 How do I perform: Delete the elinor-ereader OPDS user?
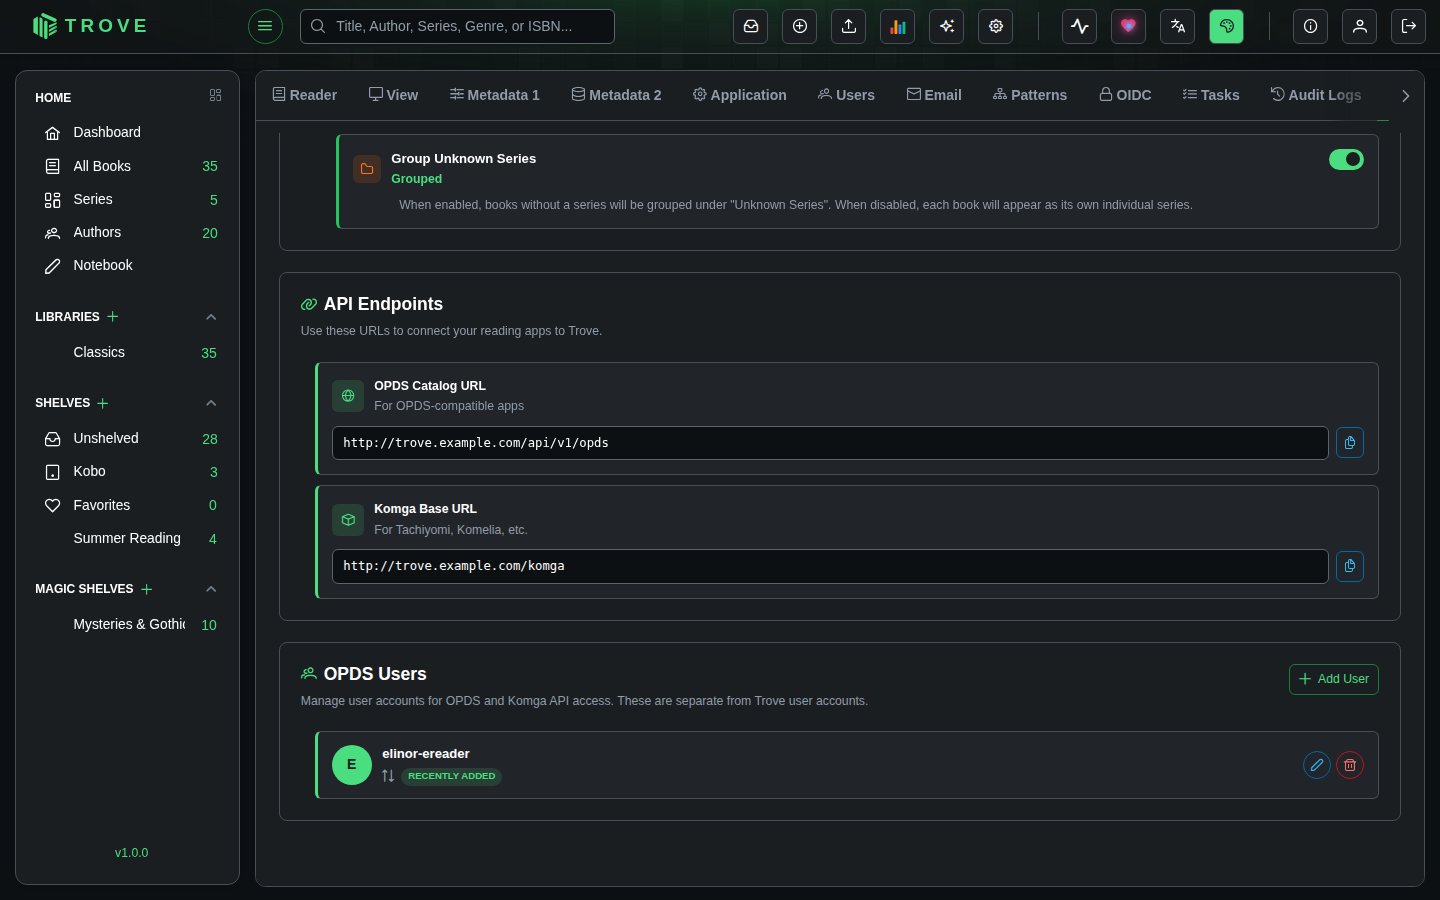(1350, 765)
